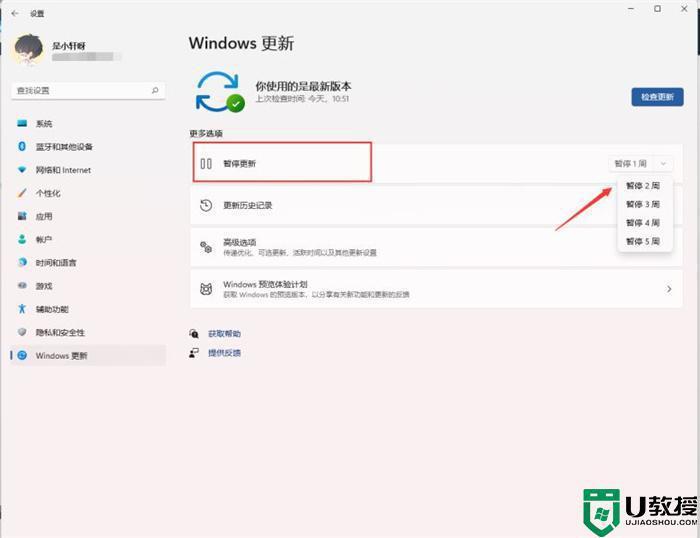Choose 暂停 2 周 from the list
This screenshot has width=700, height=538.
point(643,186)
